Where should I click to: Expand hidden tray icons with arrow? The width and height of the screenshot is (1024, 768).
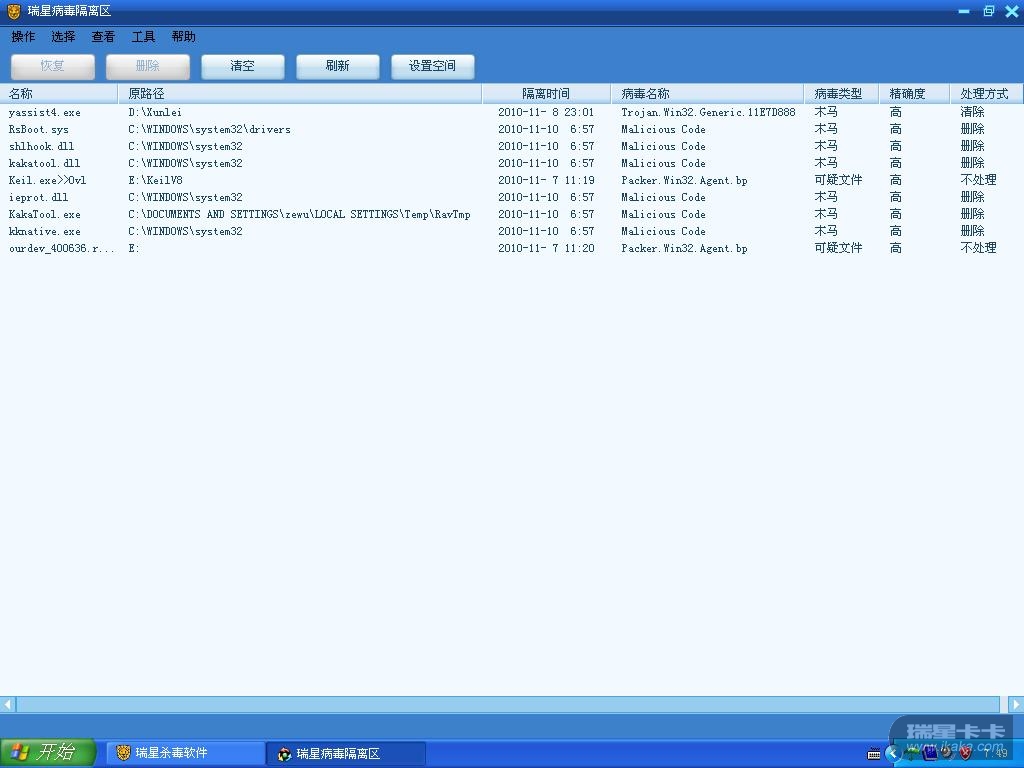pos(893,754)
